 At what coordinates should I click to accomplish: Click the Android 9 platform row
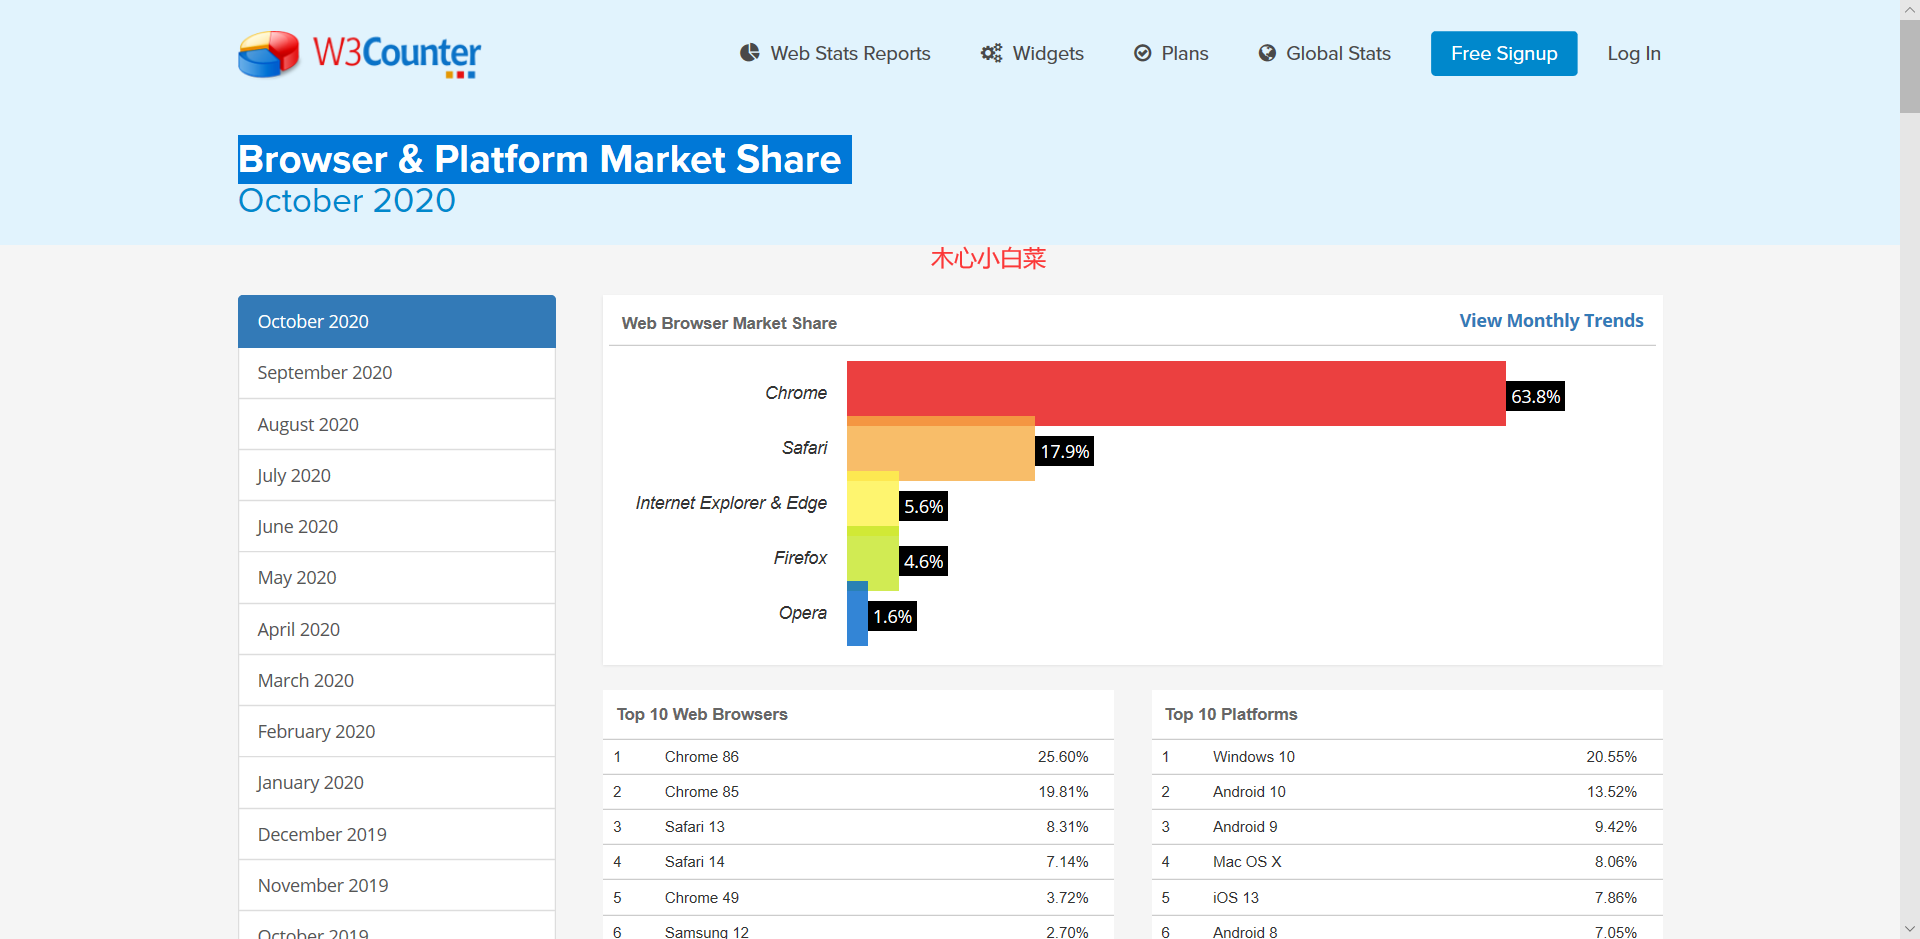pos(1407,827)
